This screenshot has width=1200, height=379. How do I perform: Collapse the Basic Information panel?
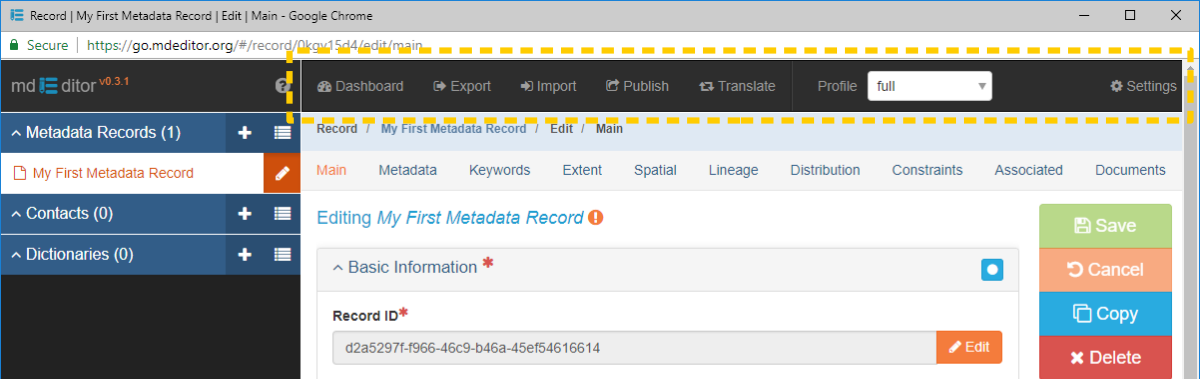pyautogui.click(x=405, y=267)
